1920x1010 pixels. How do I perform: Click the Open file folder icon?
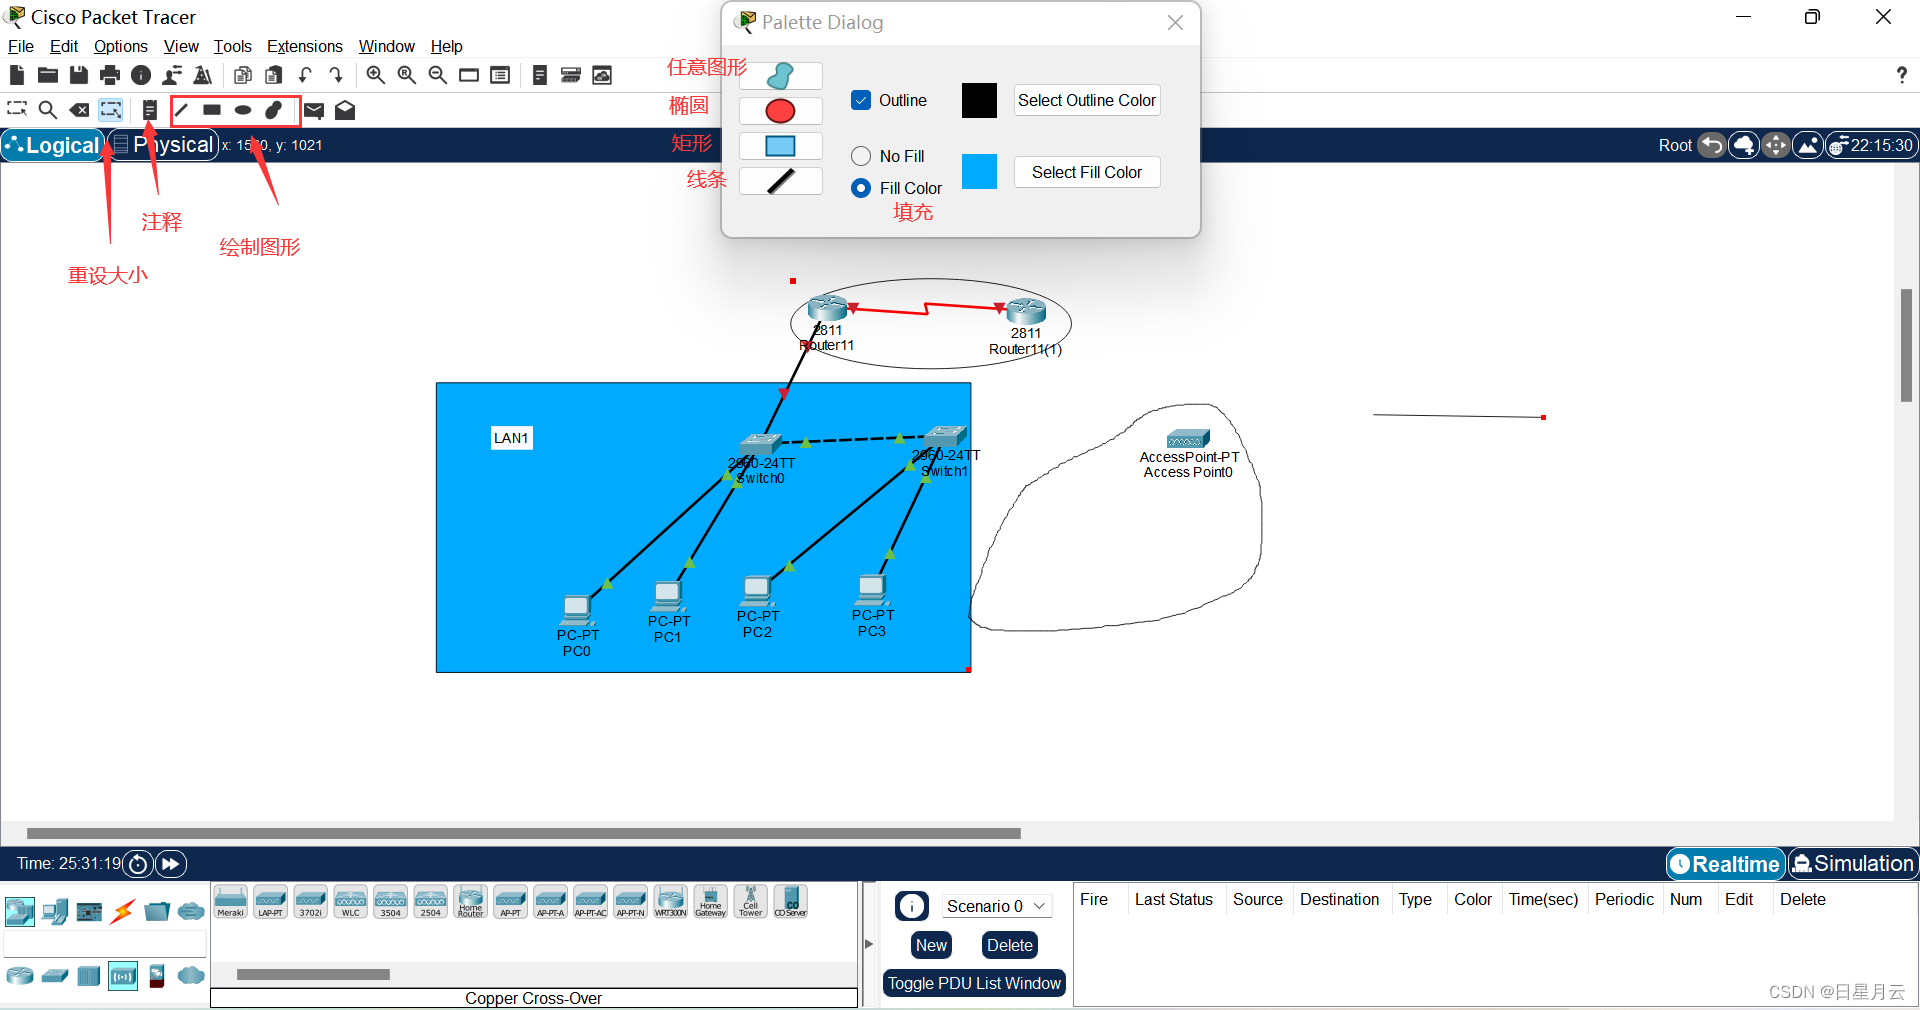47,75
